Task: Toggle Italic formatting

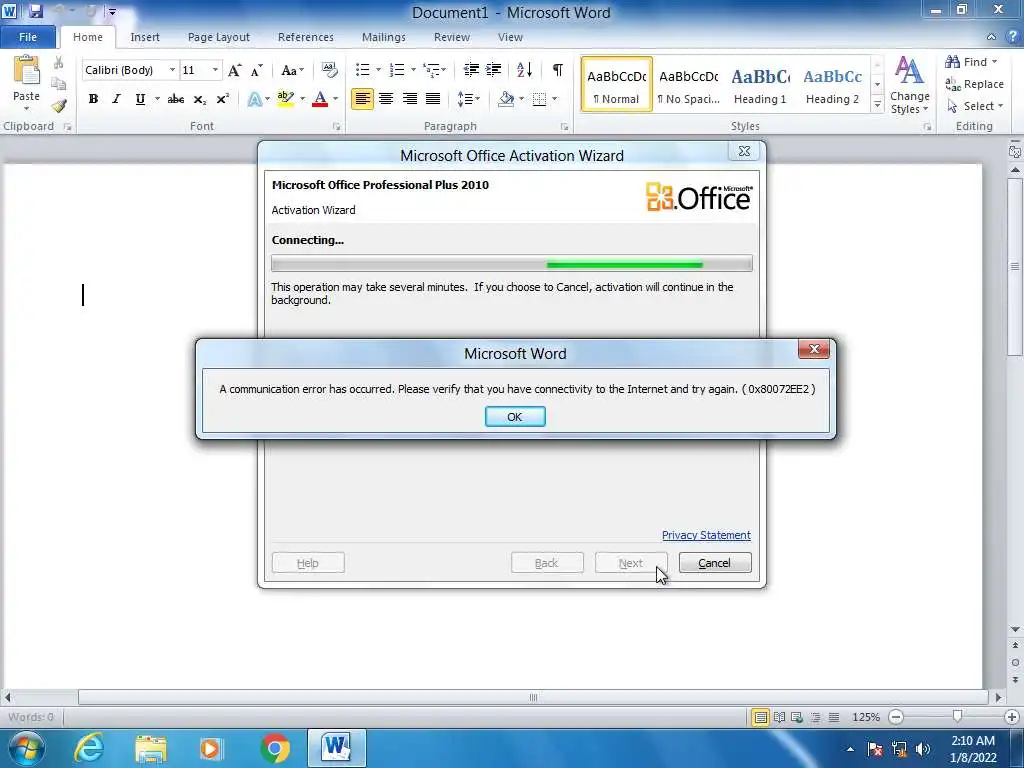Action: tap(116, 99)
